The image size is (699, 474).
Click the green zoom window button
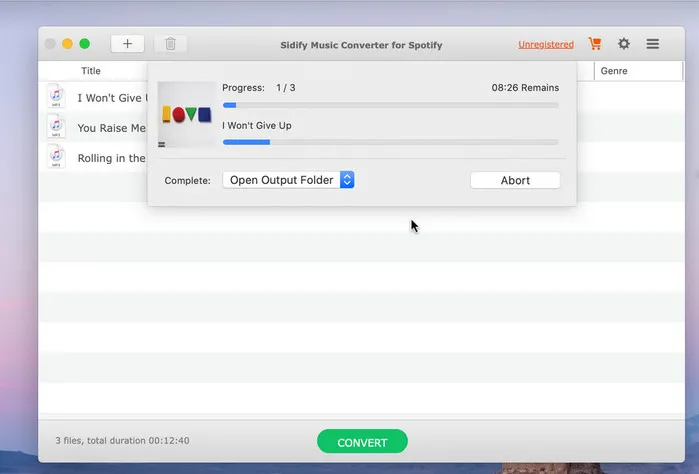pyautogui.click(x=85, y=44)
